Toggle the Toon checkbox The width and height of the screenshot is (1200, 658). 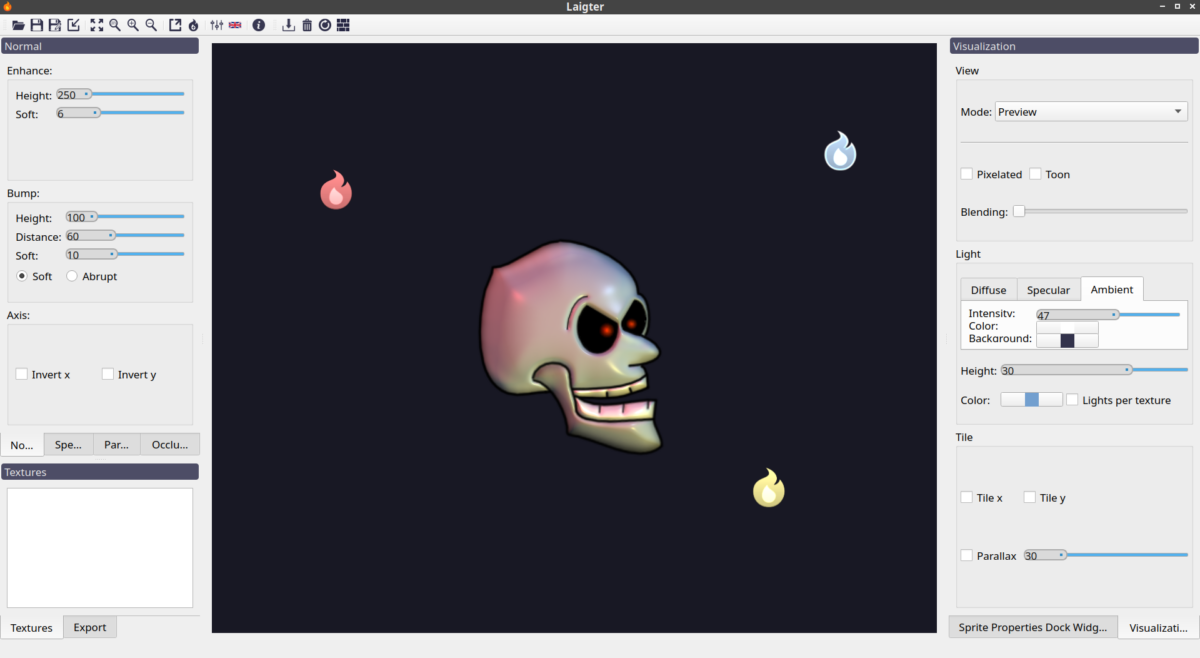tap(1036, 174)
